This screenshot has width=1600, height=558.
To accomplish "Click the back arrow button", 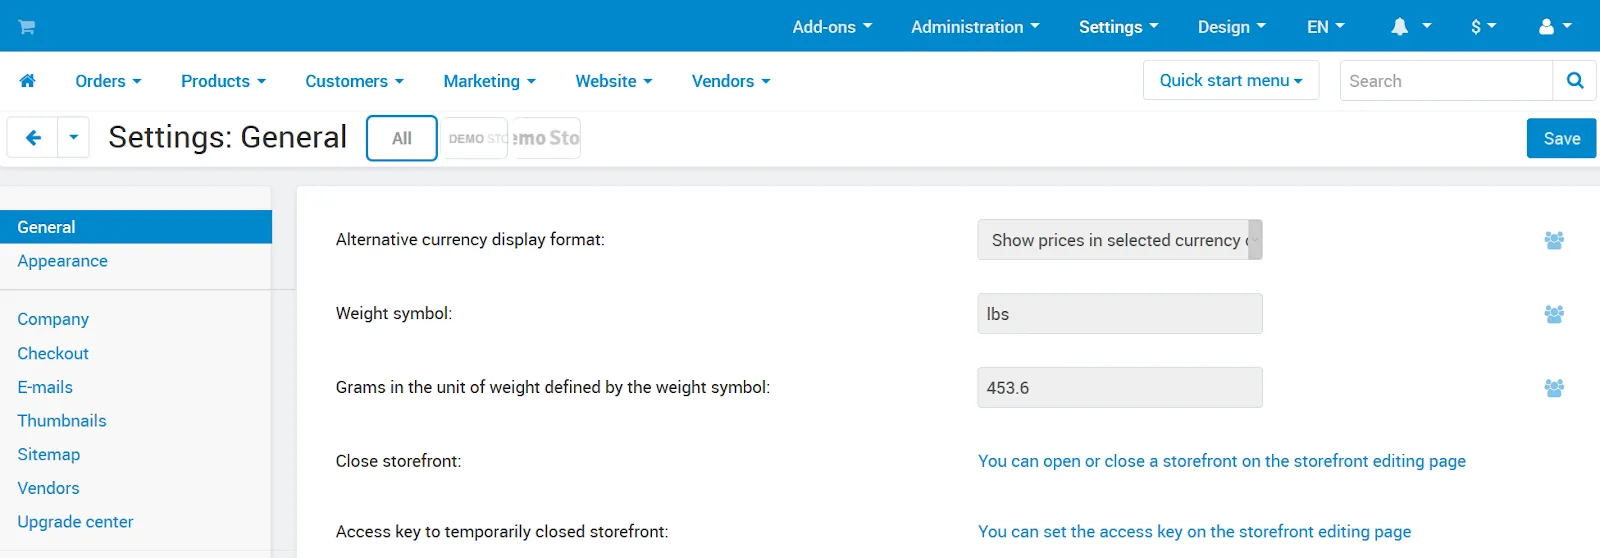I will (33, 138).
